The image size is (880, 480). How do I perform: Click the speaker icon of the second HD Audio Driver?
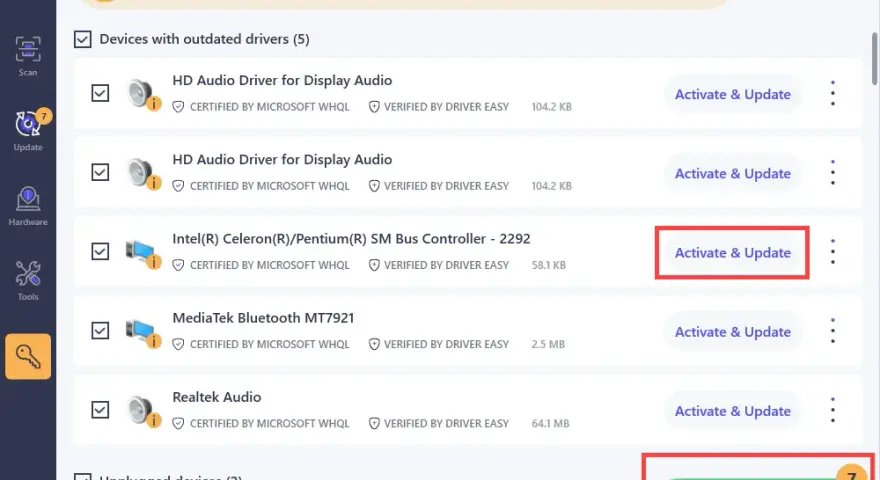143,173
